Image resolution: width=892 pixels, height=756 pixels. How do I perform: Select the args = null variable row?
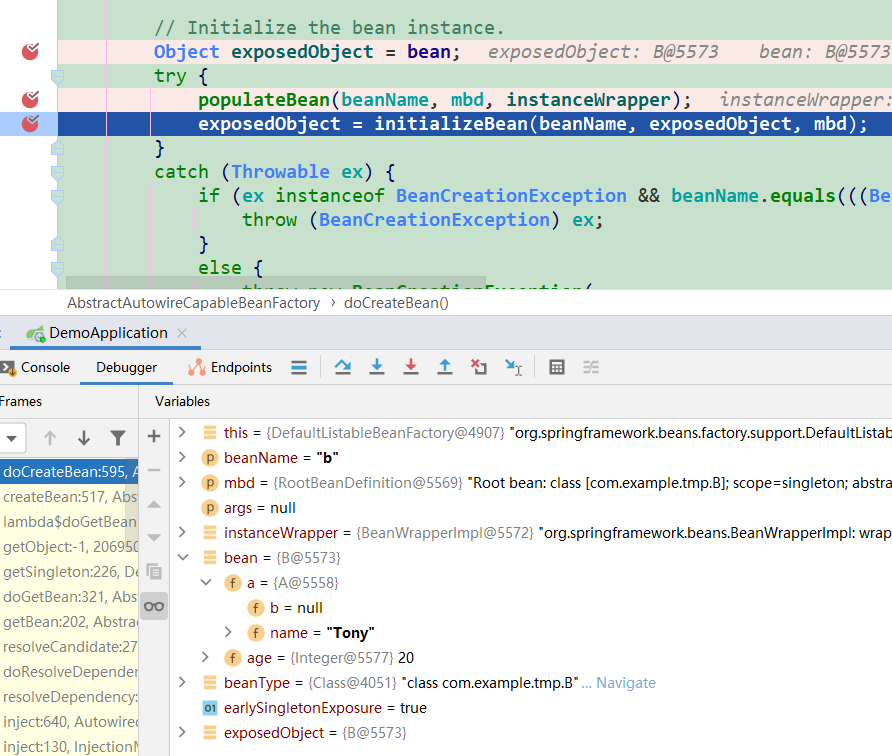point(531,507)
